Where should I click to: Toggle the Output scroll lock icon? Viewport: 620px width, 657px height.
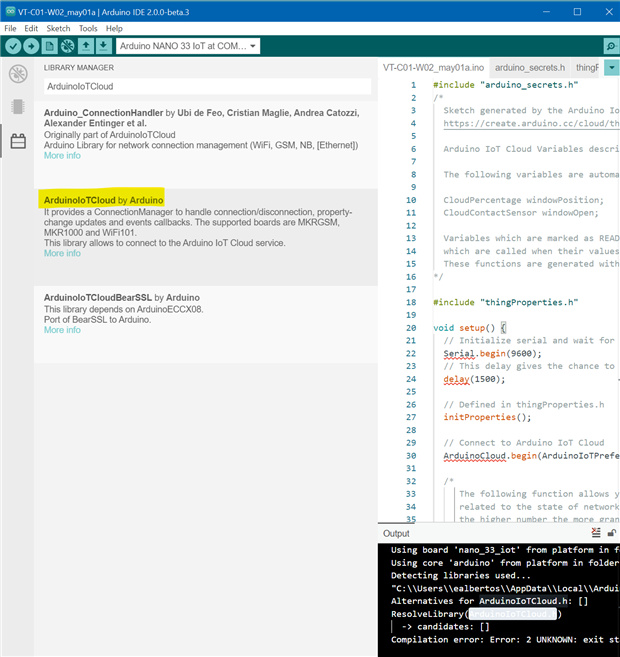[x=611, y=534]
